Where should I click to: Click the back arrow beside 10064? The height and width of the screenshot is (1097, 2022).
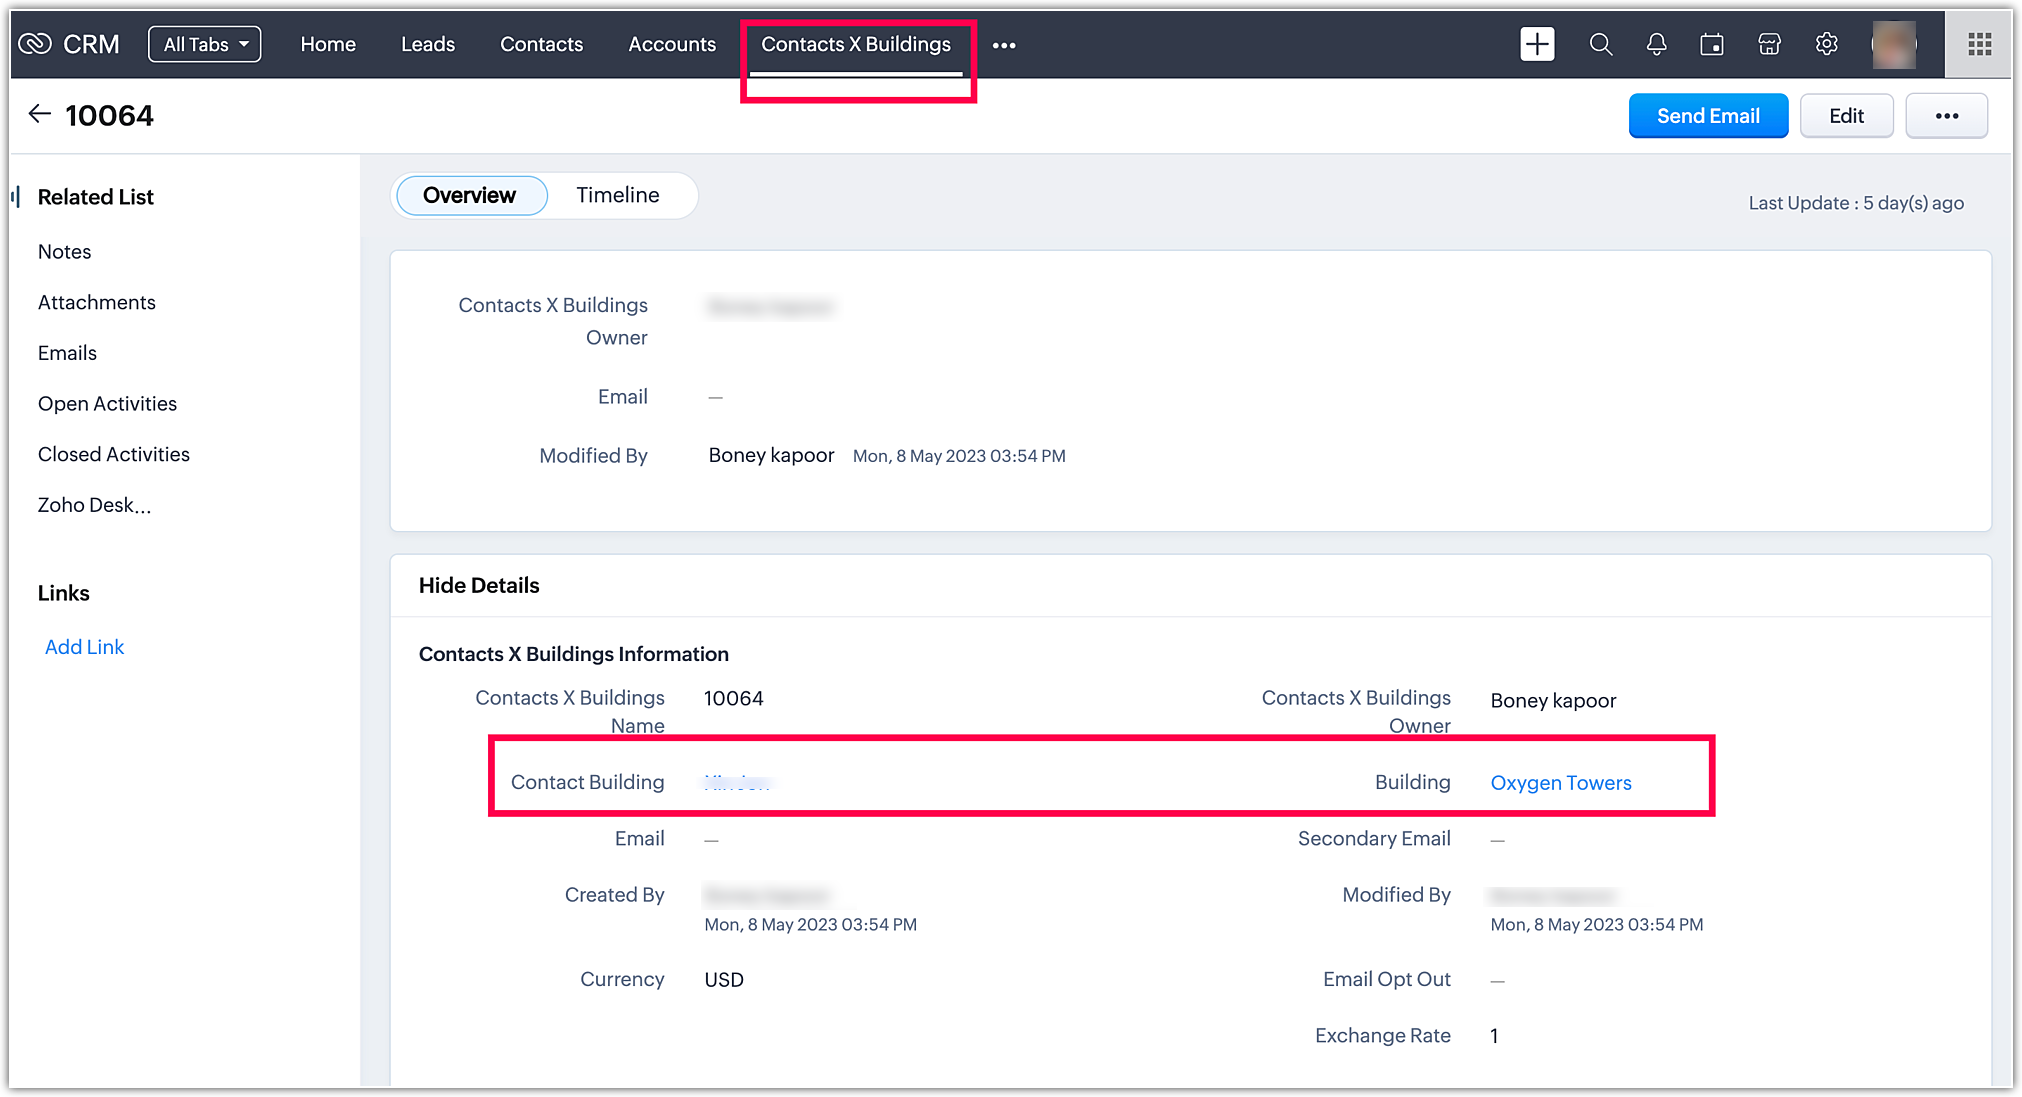point(39,114)
